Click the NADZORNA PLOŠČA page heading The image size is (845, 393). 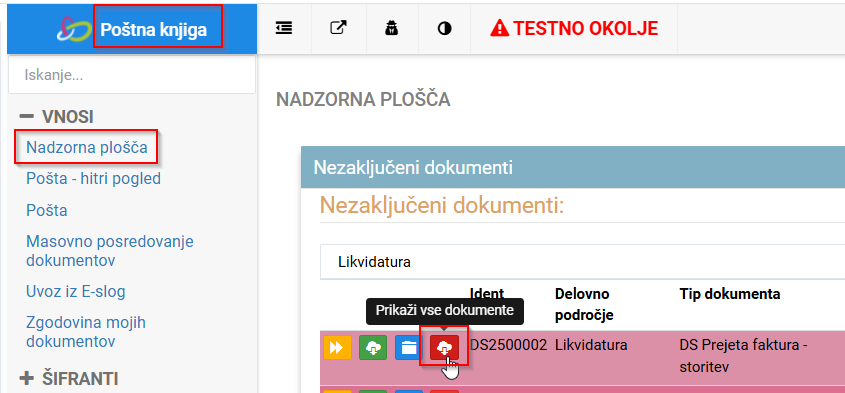pyautogui.click(x=363, y=100)
